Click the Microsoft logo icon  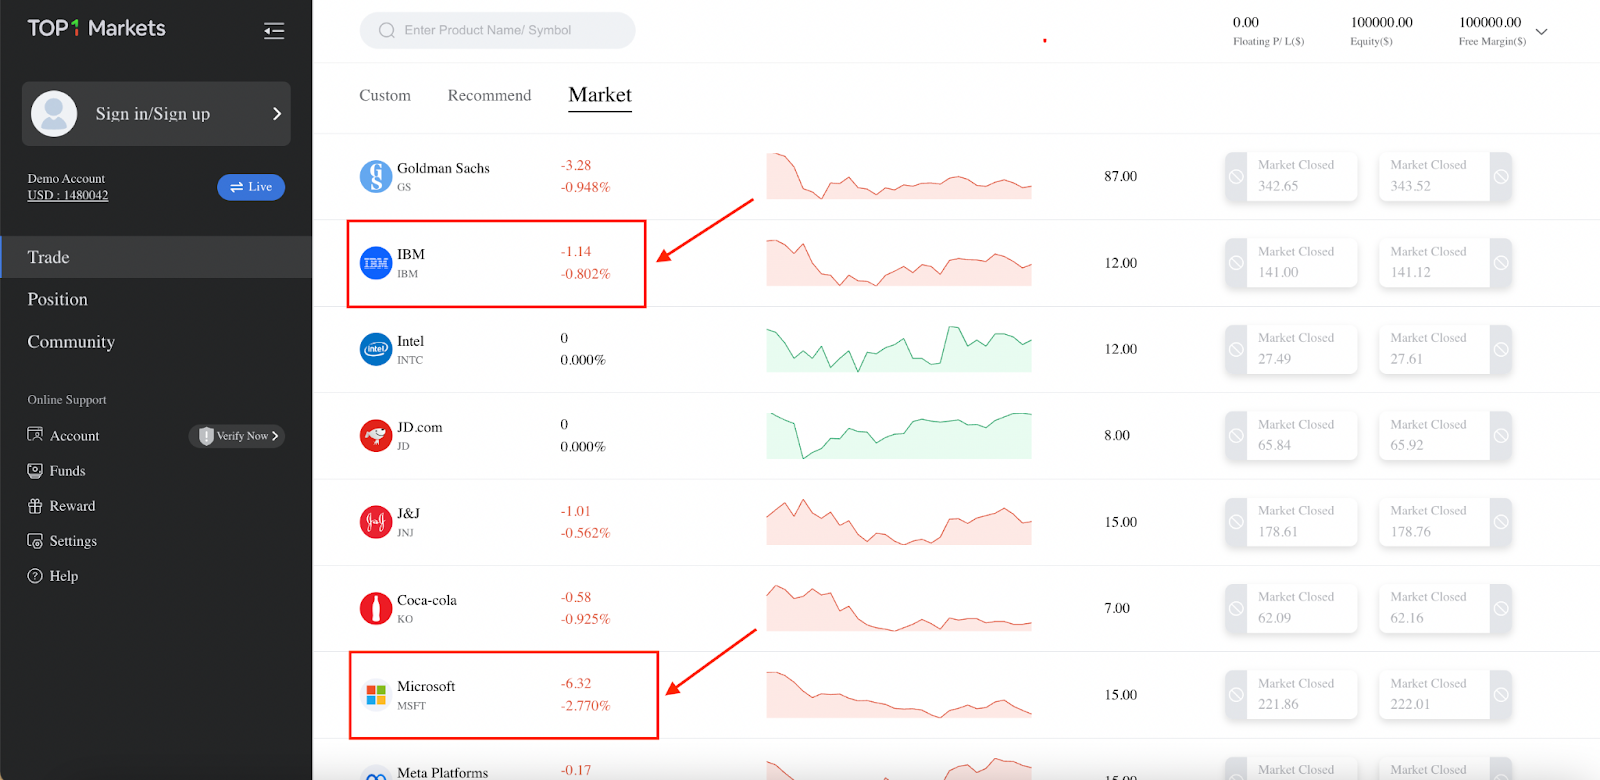tap(376, 694)
